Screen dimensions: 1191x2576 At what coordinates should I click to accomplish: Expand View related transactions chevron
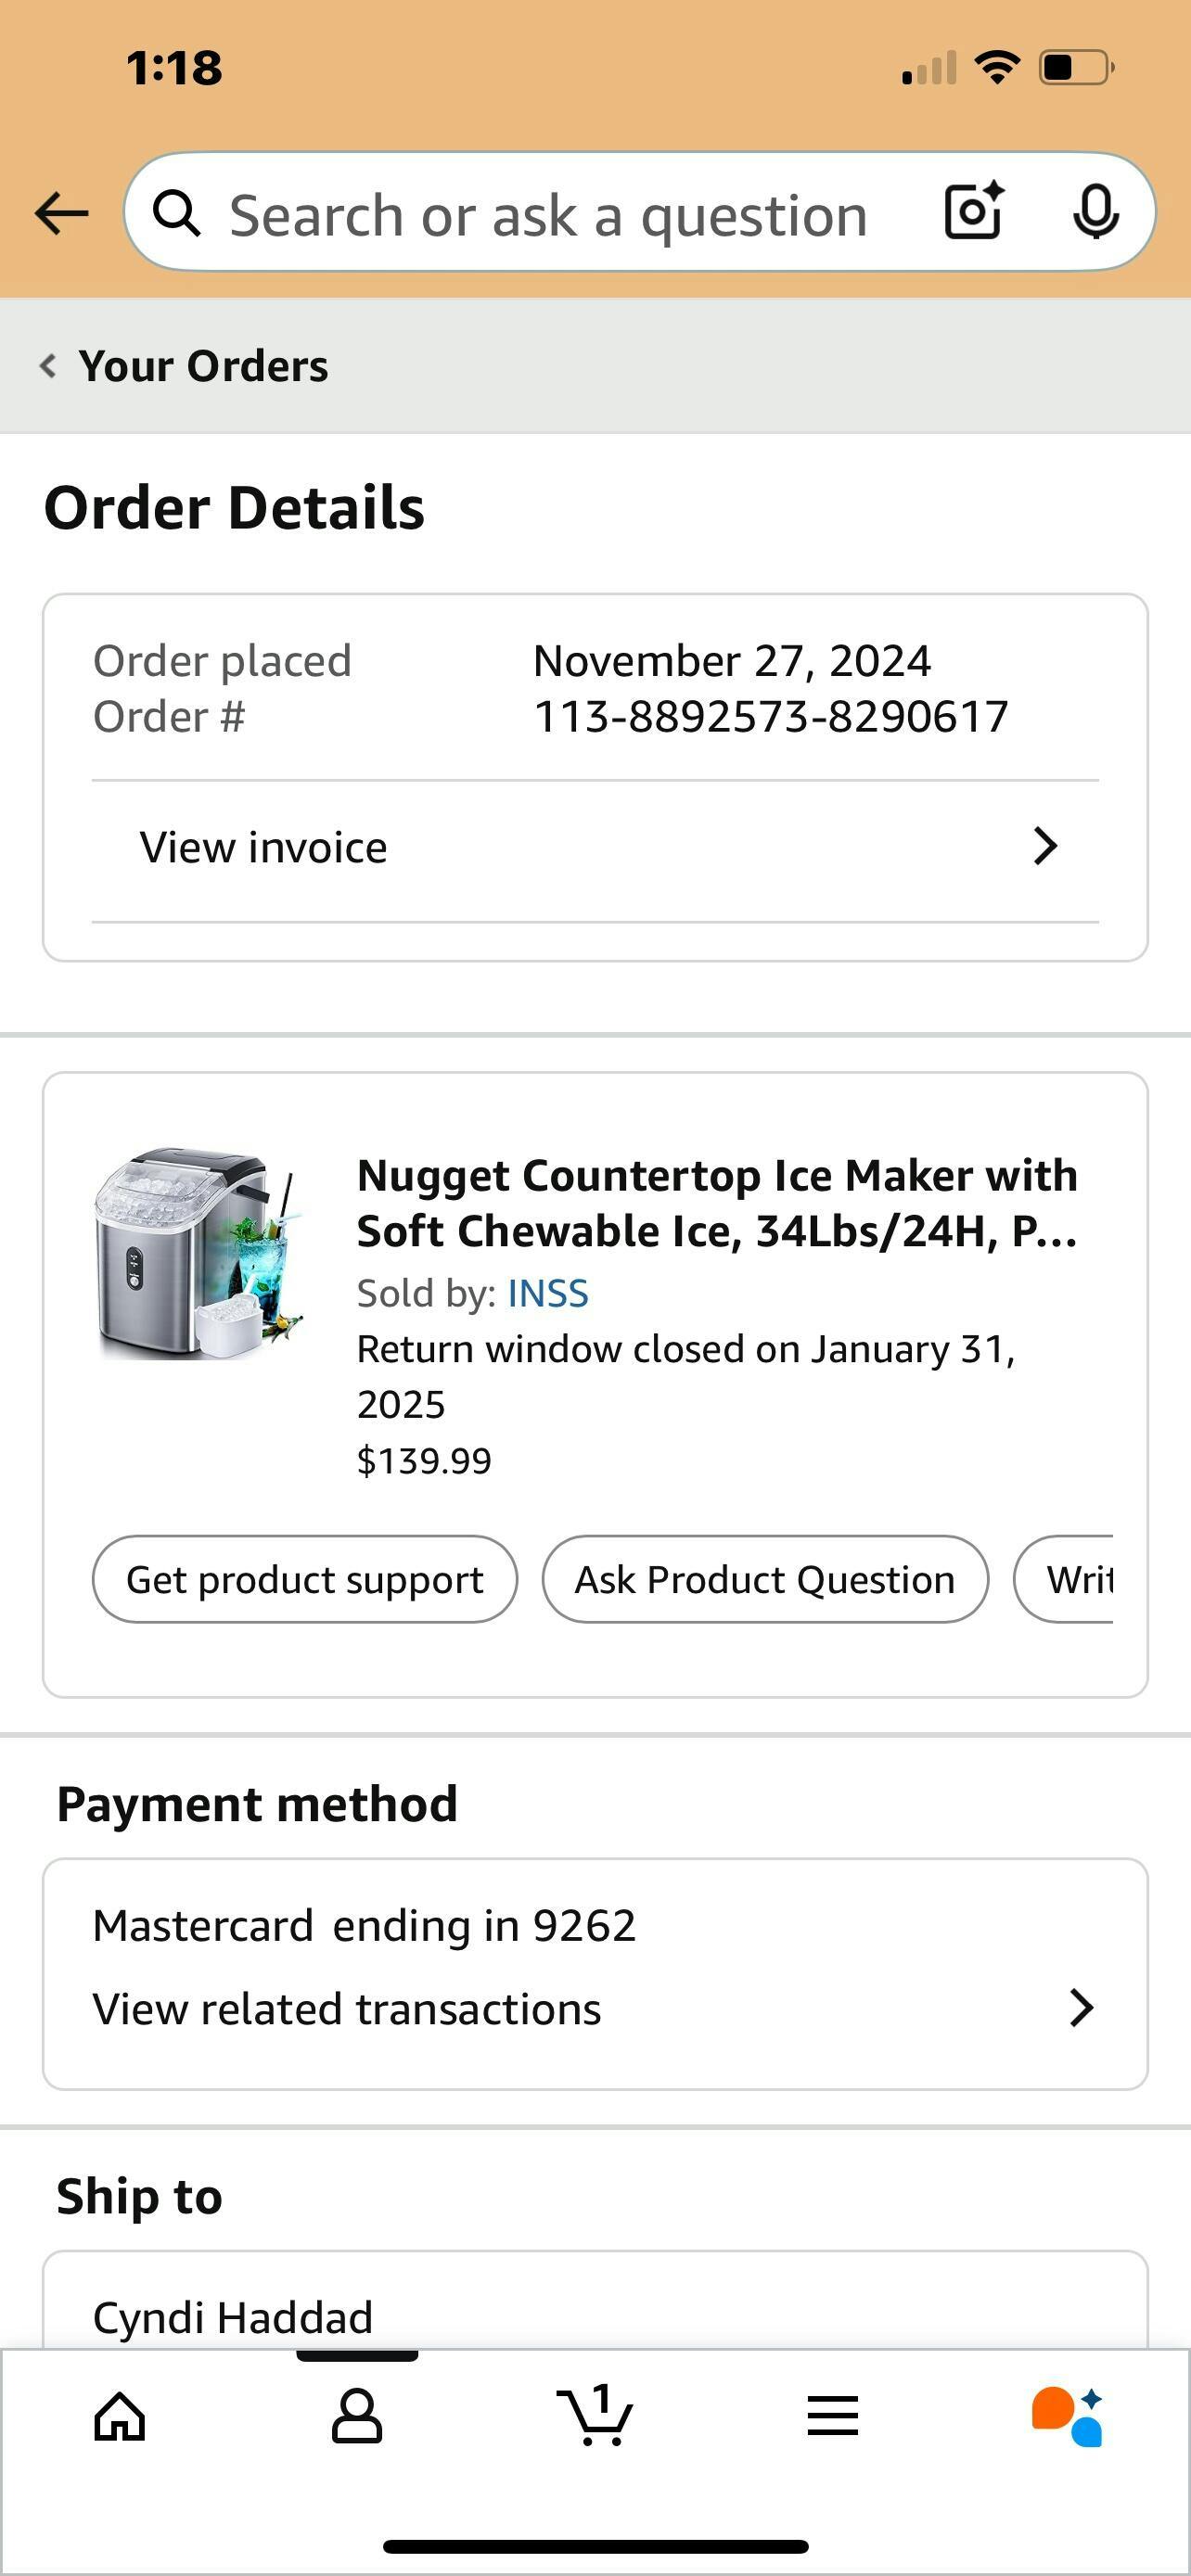tap(1081, 2008)
